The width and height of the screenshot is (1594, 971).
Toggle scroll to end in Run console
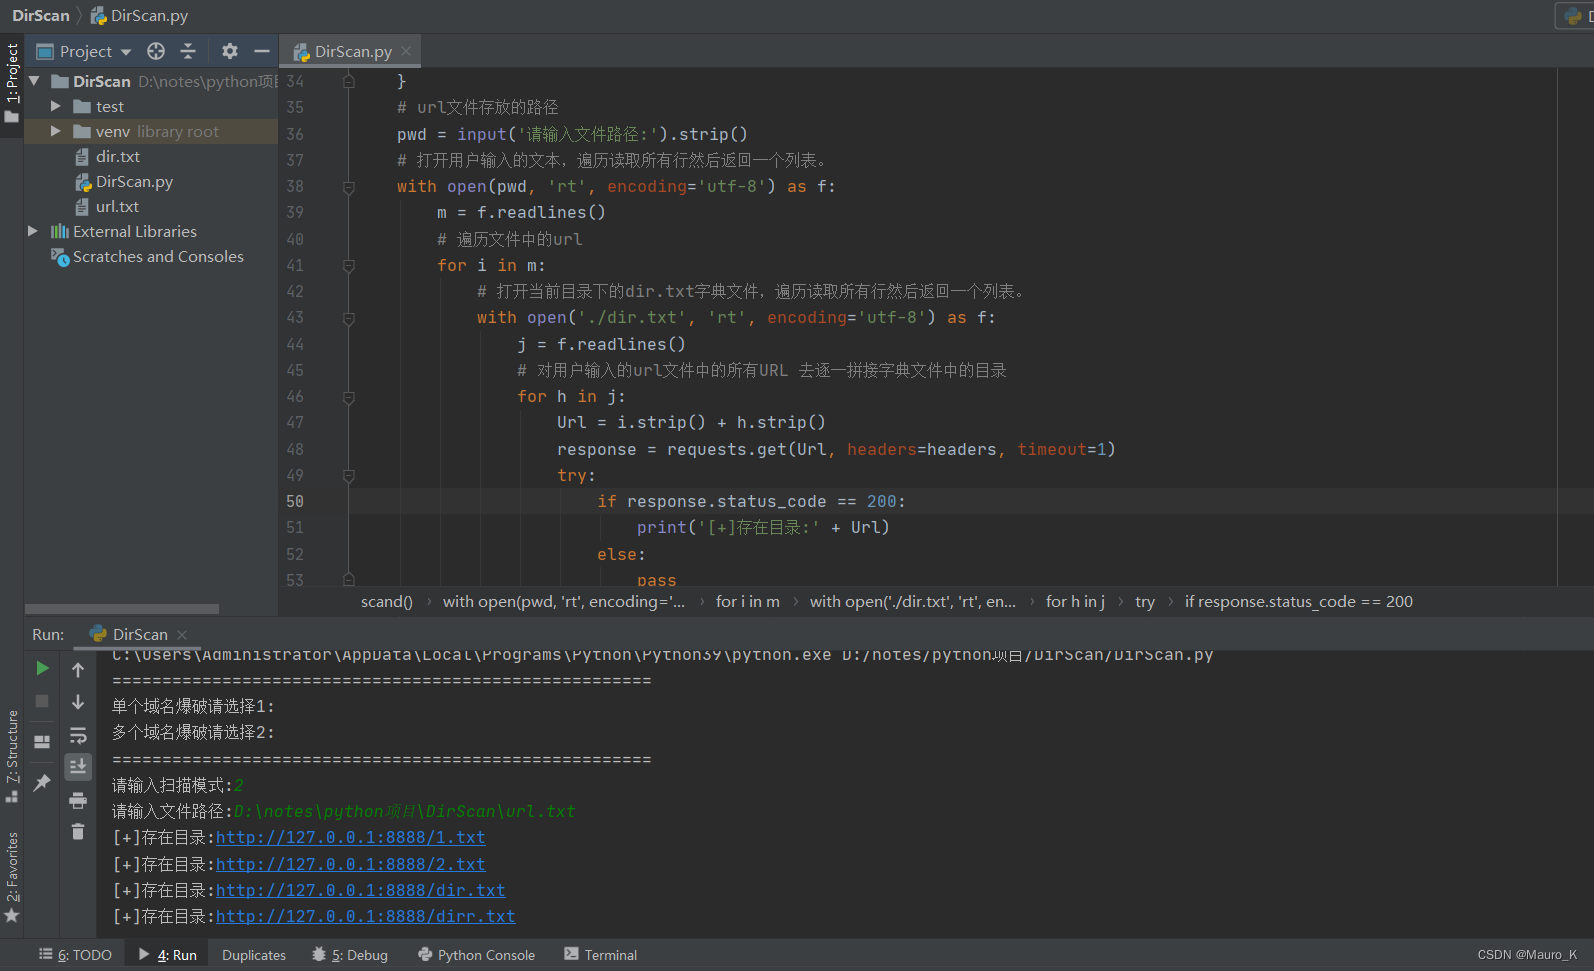coord(78,767)
